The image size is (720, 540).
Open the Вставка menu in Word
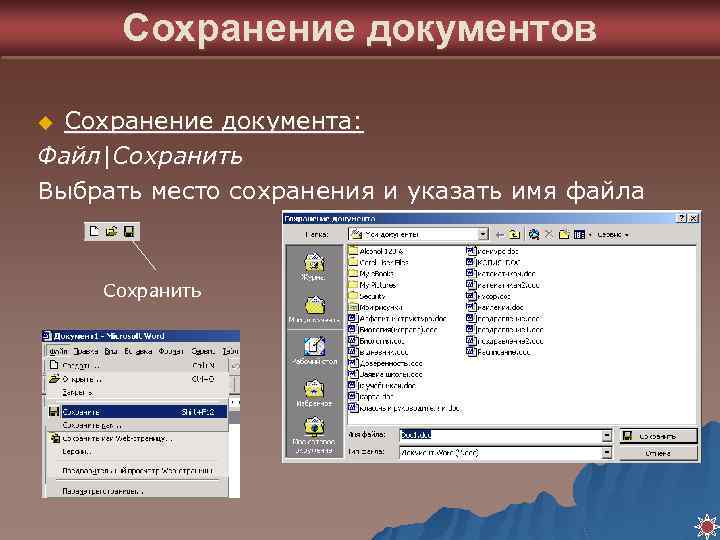point(138,351)
